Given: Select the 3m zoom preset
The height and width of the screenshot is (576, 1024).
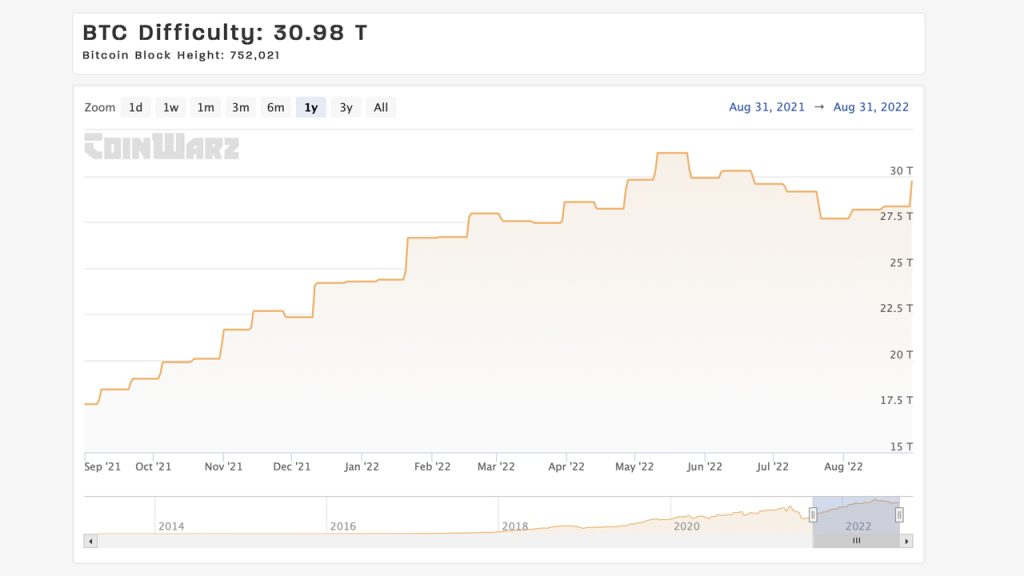Looking at the screenshot, I should [x=239, y=107].
